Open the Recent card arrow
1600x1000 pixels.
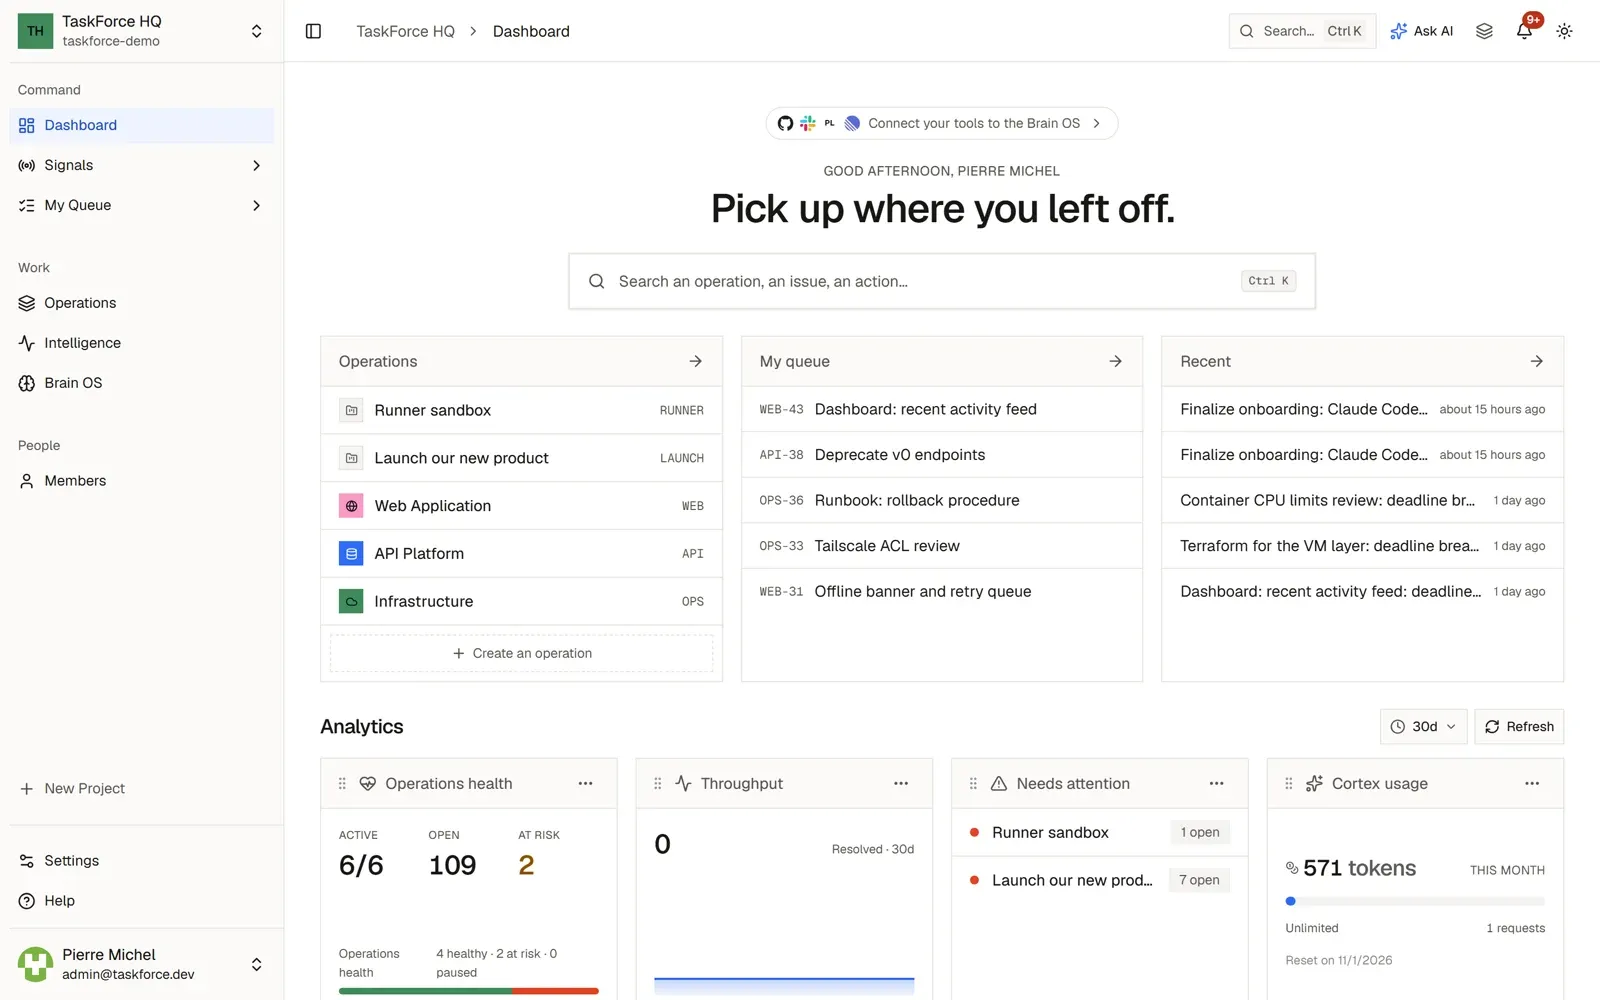pyautogui.click(x=1536, y=361)
